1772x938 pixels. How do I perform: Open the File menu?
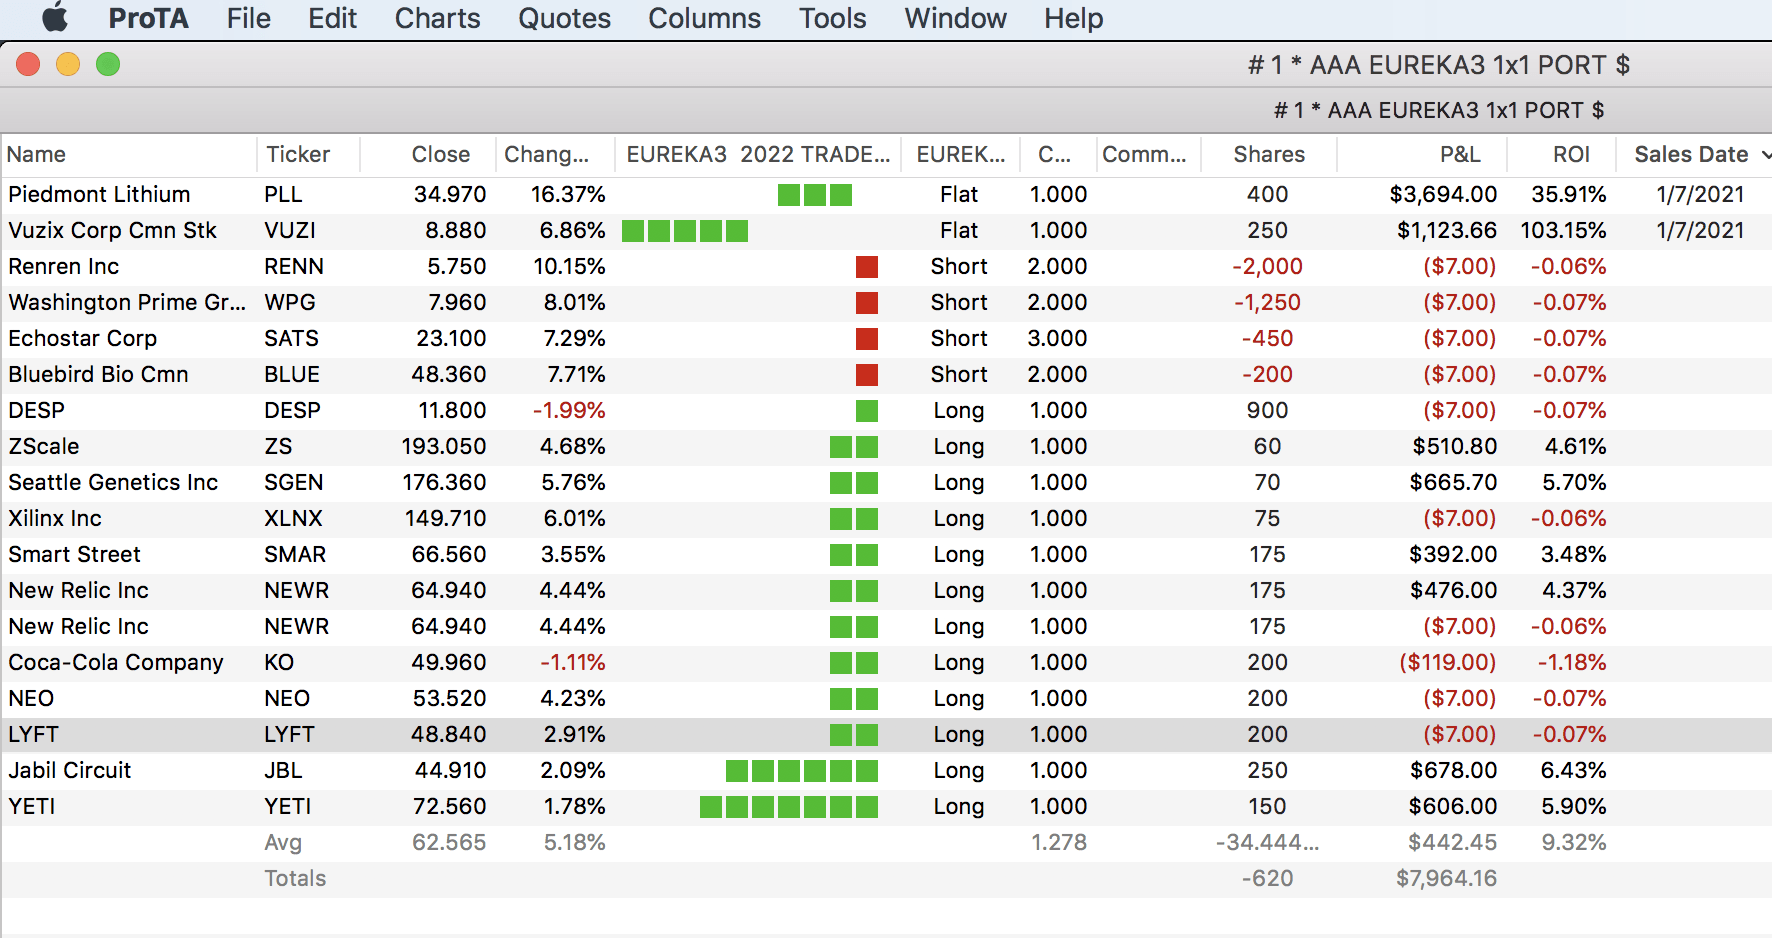coord(248,18)
